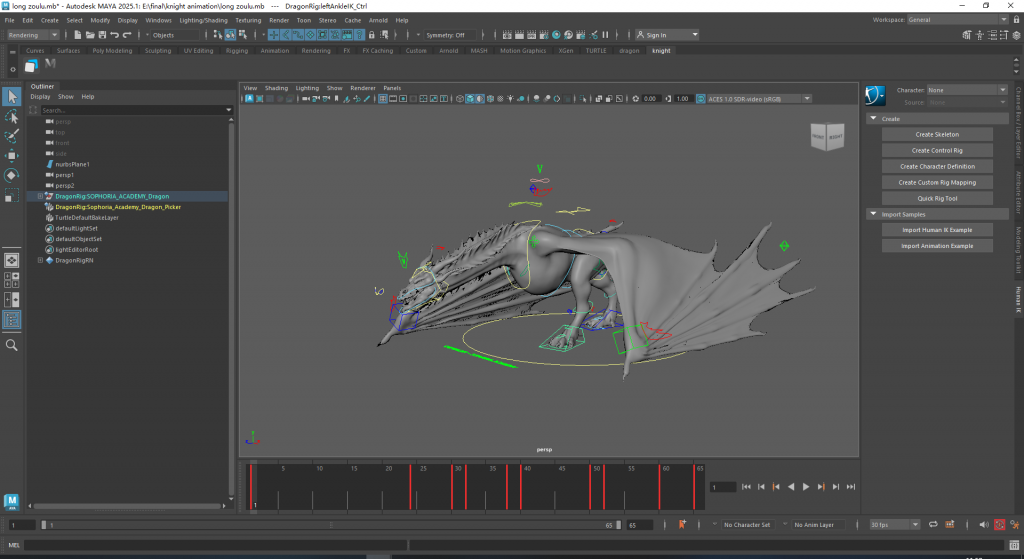Click the Quick Rig Tool button

tap(937, 198)
